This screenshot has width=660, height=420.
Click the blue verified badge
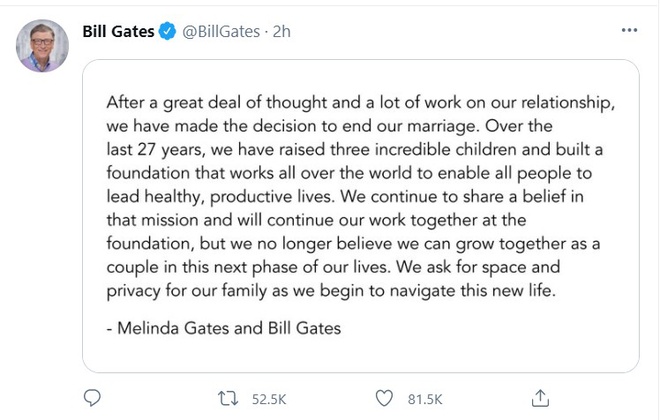[x=167, y=31]
